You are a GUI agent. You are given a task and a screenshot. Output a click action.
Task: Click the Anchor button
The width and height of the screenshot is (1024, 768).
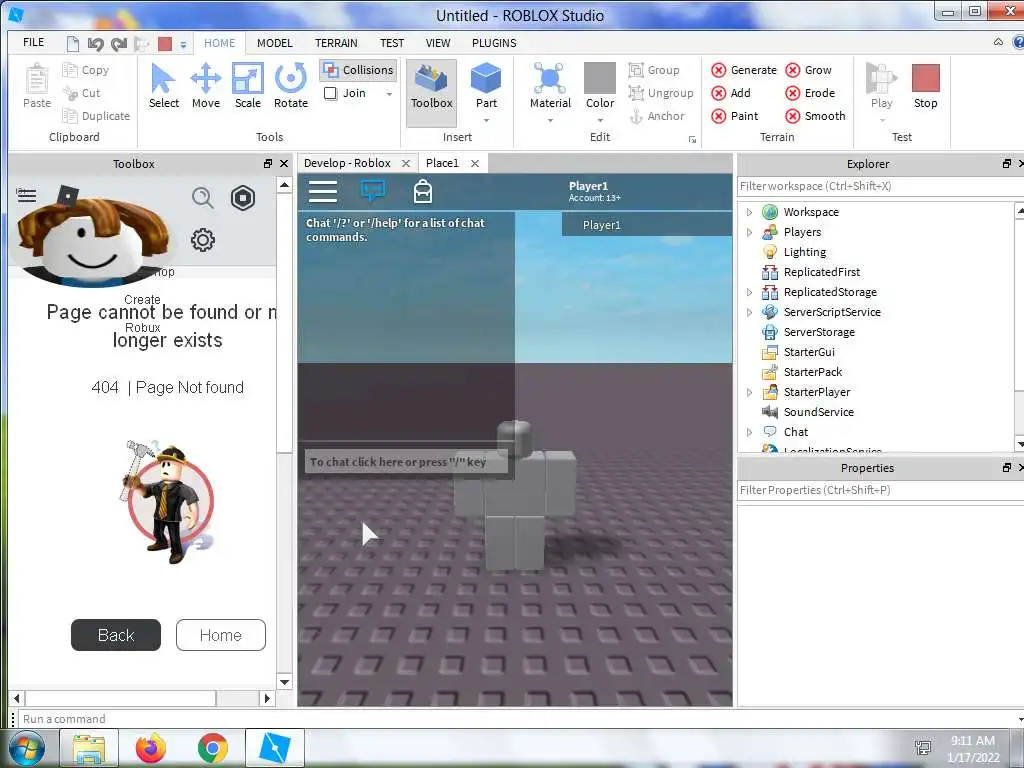[x=657, y=116]
